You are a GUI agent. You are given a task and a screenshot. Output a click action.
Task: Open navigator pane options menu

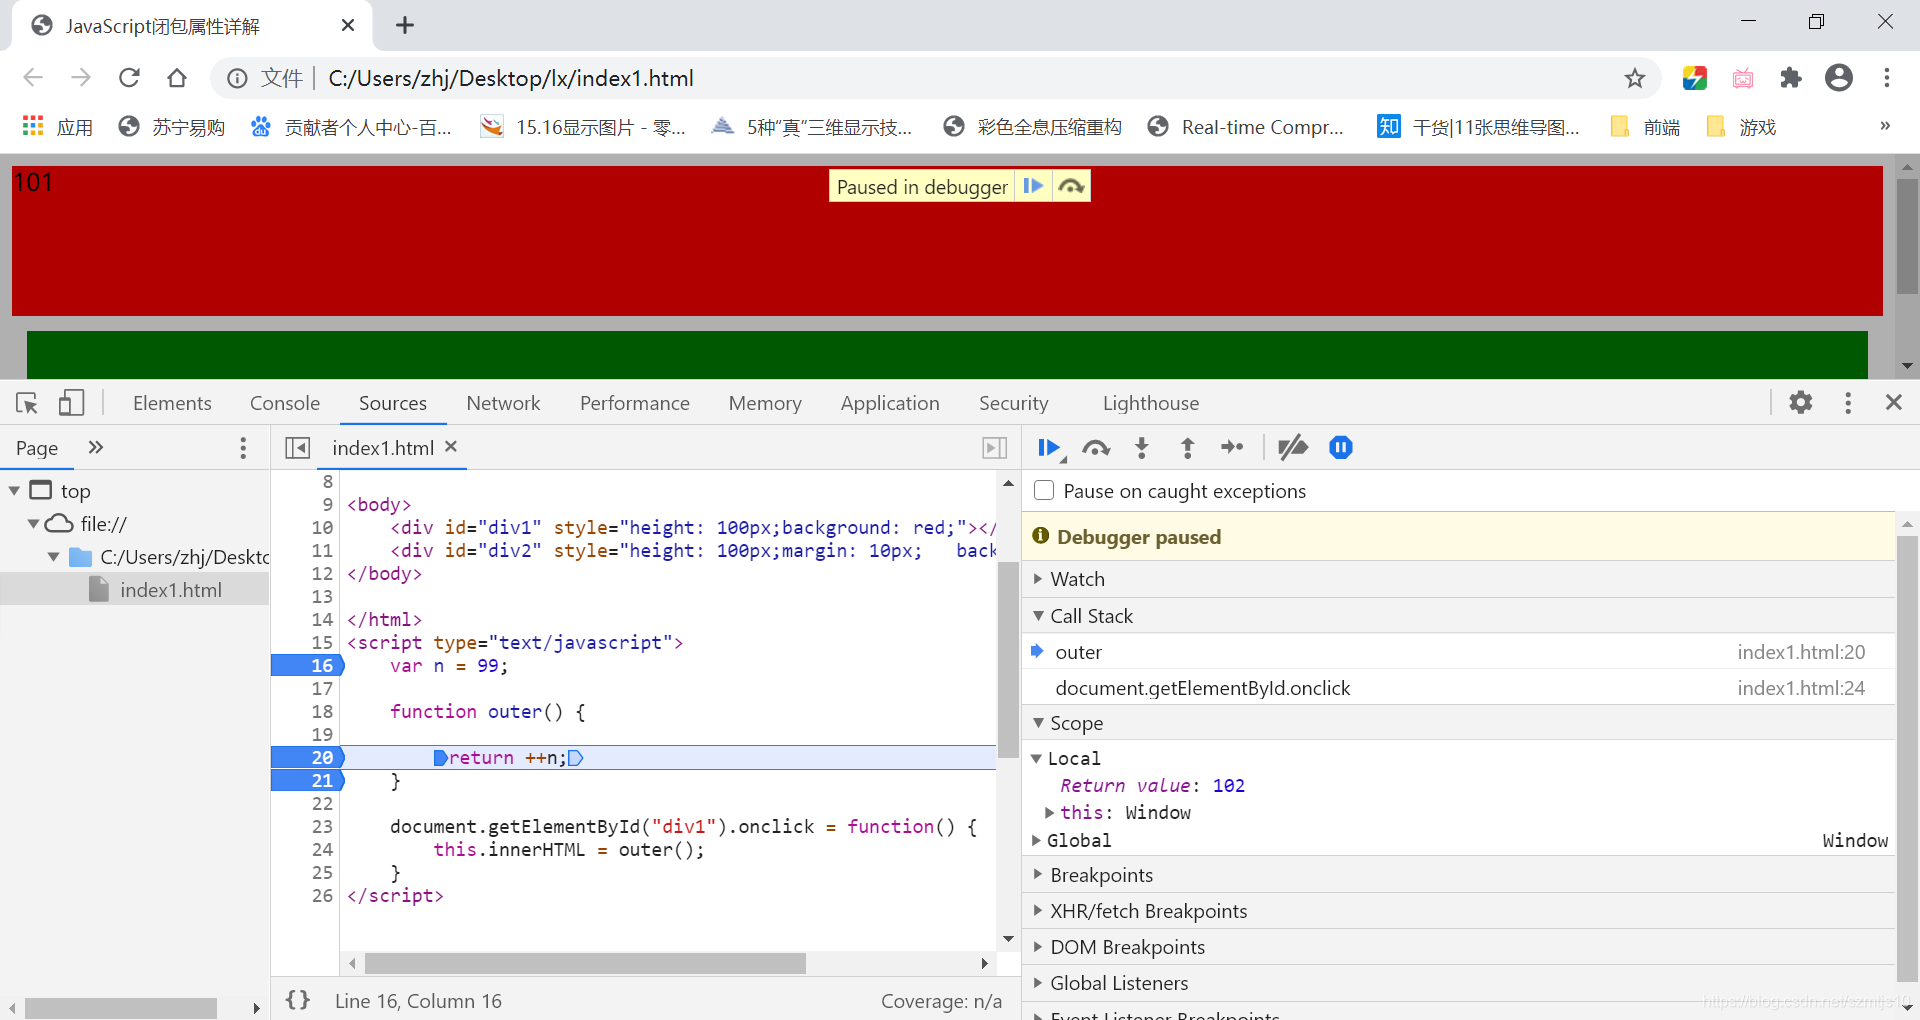point(243,448)
